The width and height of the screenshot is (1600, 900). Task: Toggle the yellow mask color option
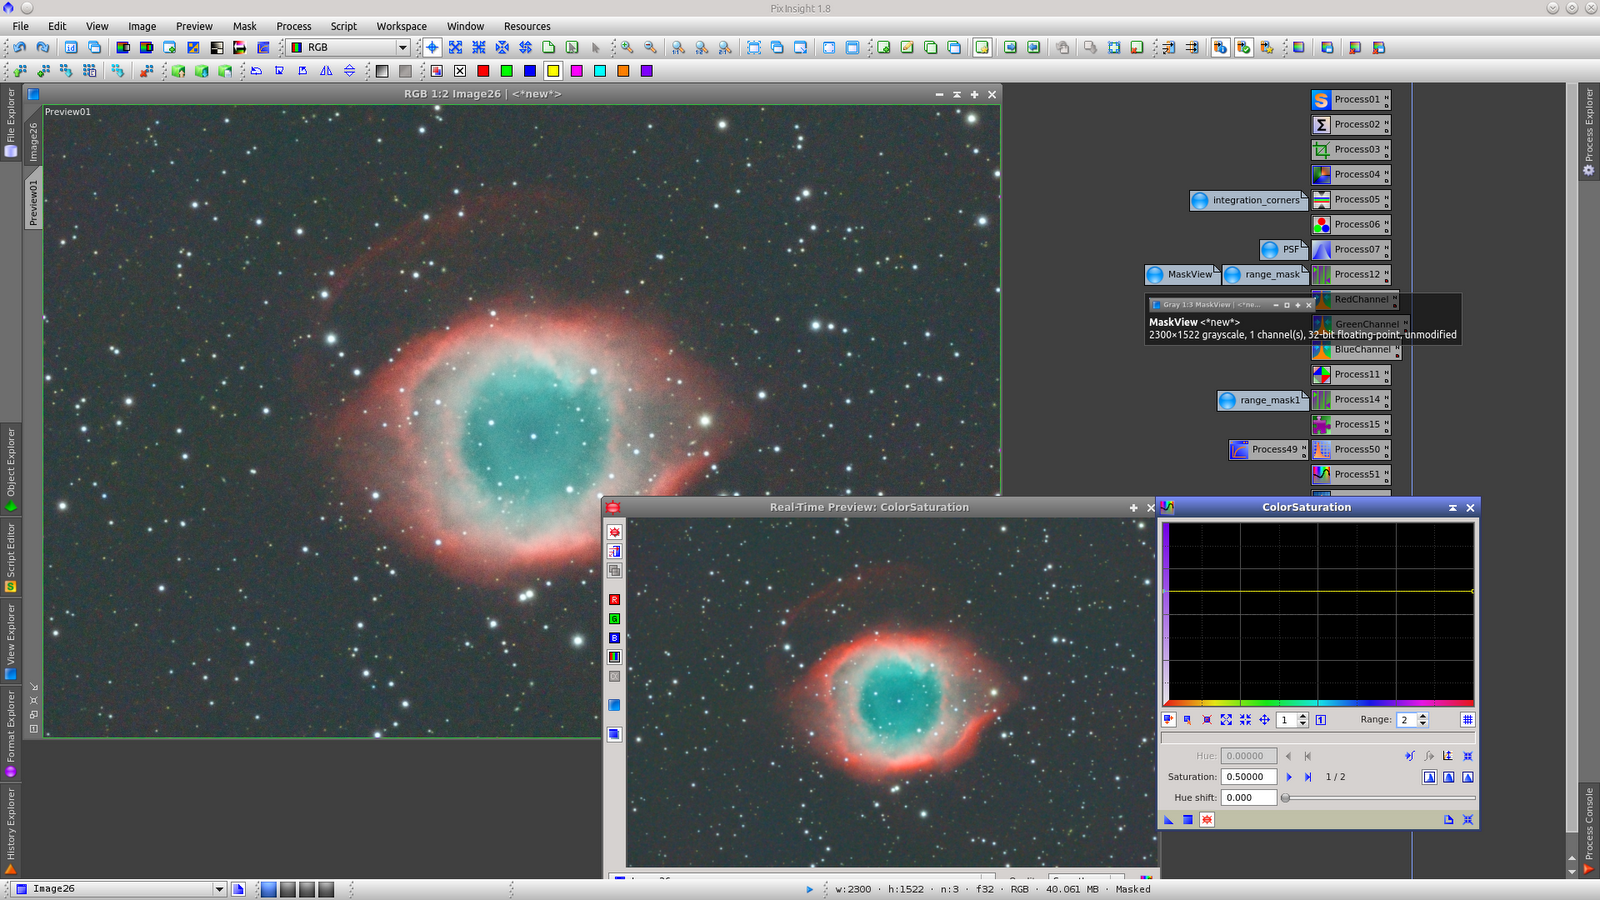pos(553,71)
